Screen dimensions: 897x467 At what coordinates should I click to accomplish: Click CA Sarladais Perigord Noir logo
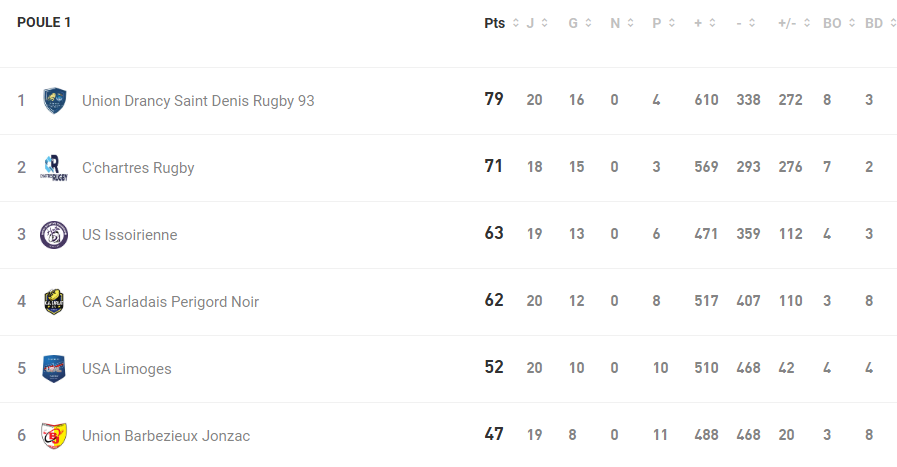[x=54, y=301]
